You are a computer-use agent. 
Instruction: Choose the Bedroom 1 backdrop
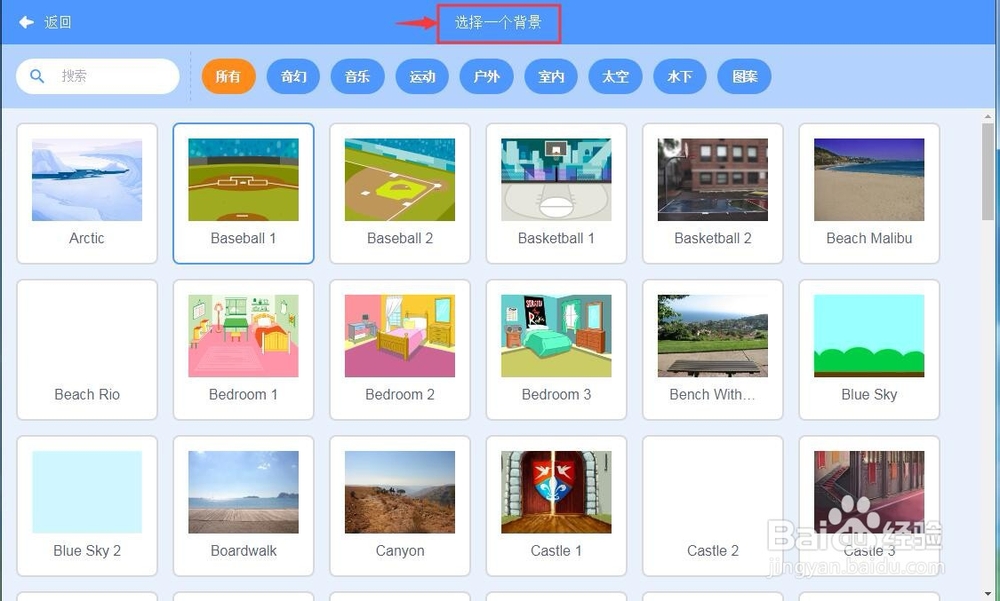tap(243, 350)
